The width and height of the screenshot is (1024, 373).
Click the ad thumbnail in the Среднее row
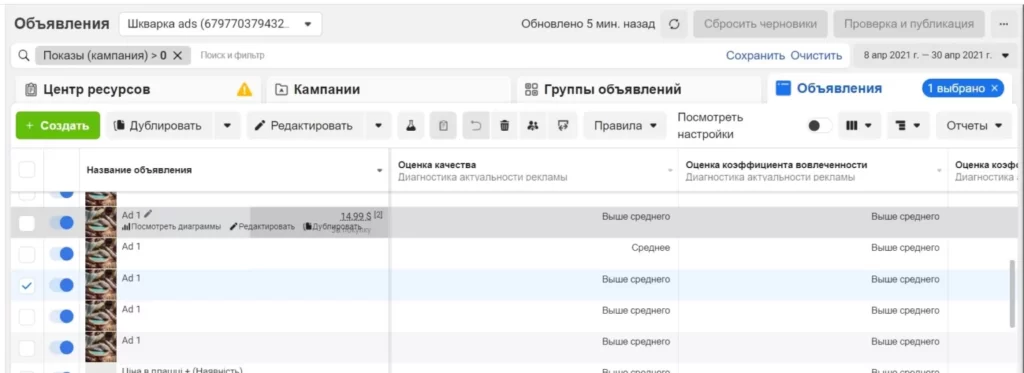click(x=101, y=254)
